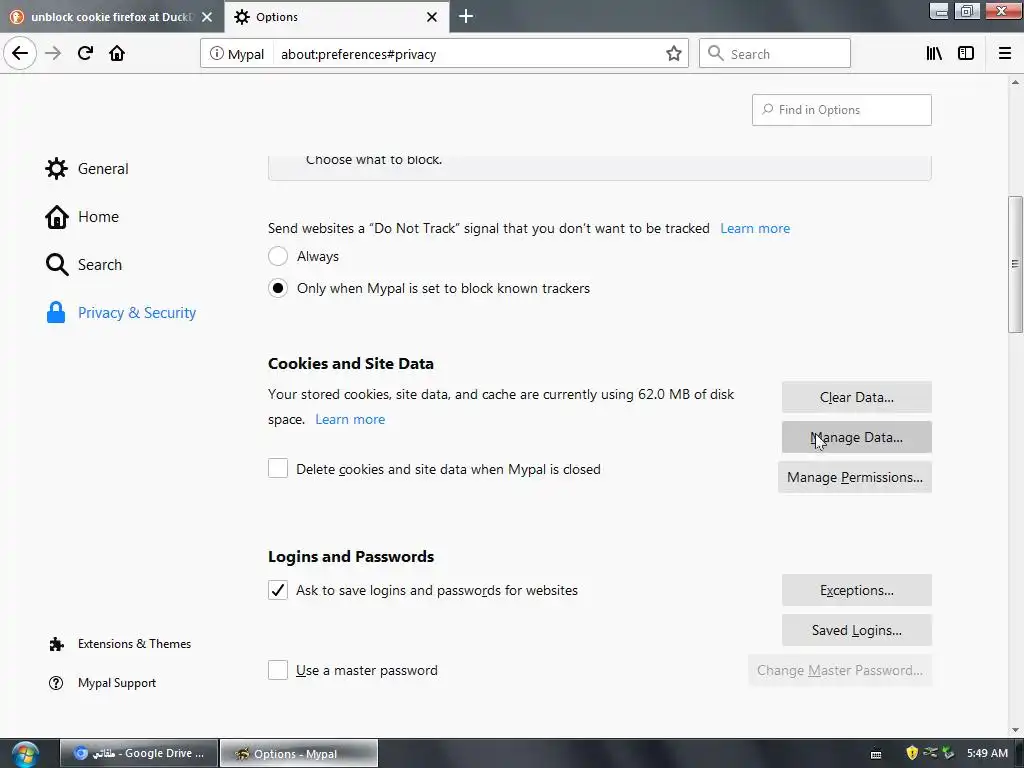Open the Library icon in toolbar
The image size is (1024, 768).
[934, 54]
